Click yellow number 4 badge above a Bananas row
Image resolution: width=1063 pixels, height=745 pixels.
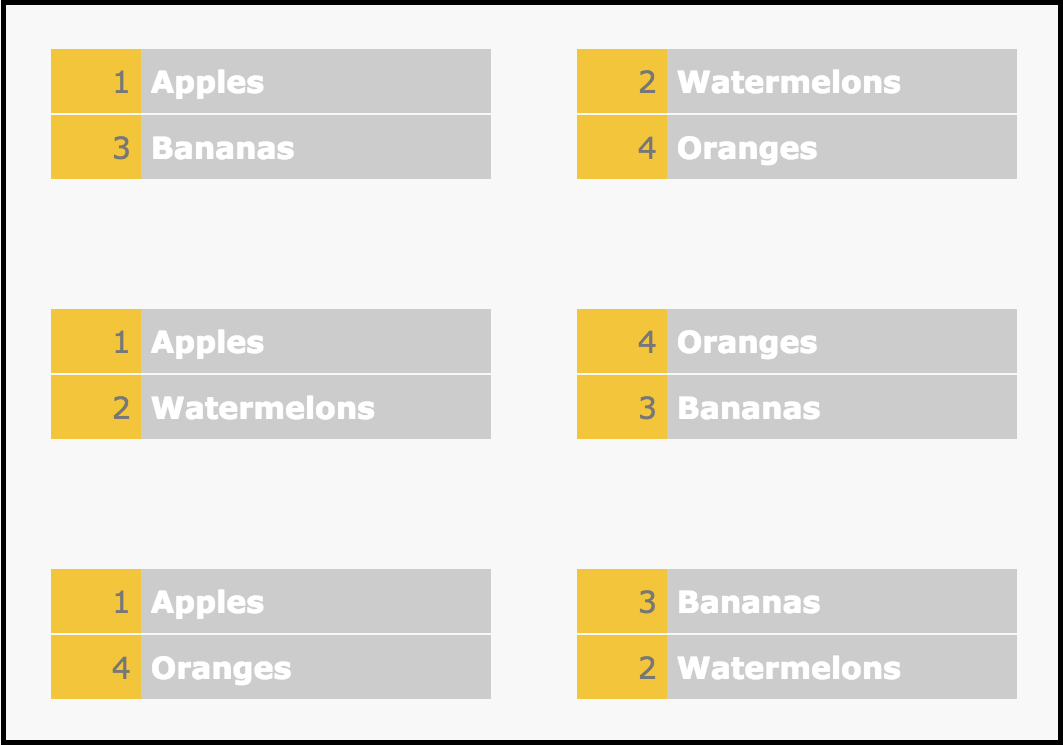[x=622, y=341]
